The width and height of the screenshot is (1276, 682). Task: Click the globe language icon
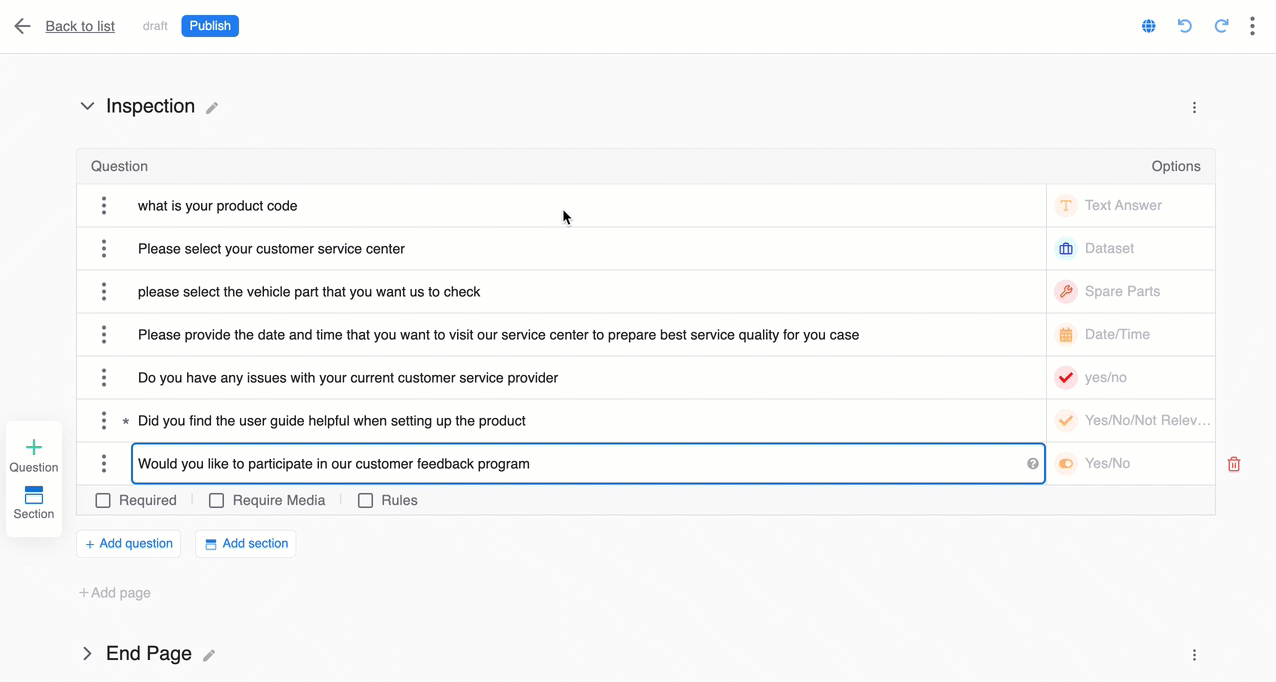click(x=1149, y=26)
